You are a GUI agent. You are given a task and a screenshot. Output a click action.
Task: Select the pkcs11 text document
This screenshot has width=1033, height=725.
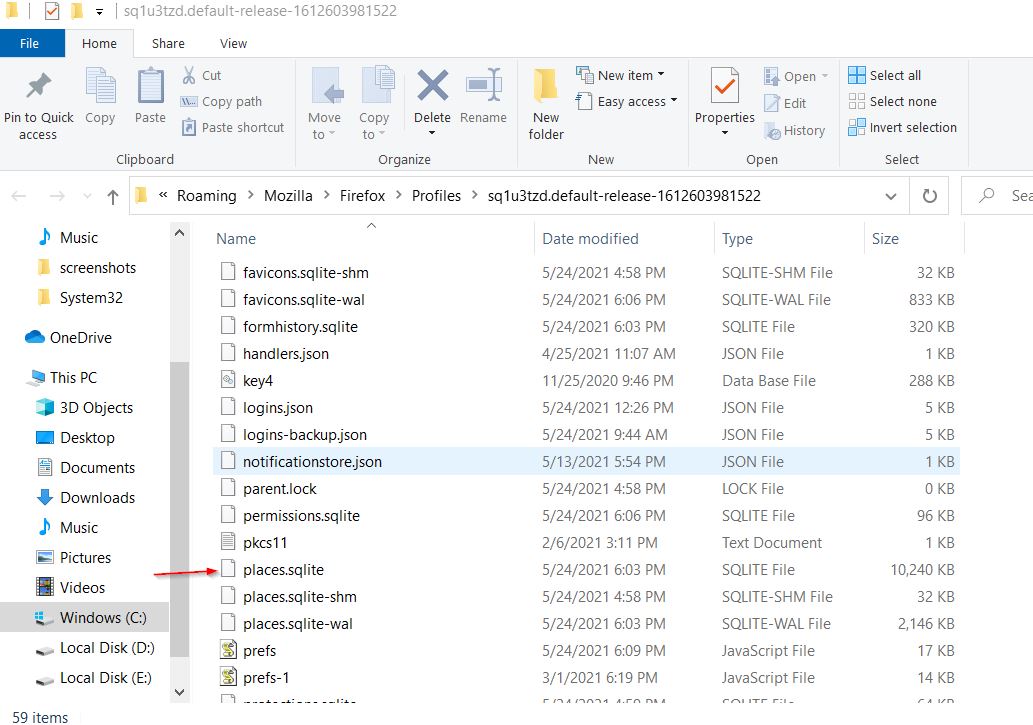pyautogui.click(x=586, y=542)
